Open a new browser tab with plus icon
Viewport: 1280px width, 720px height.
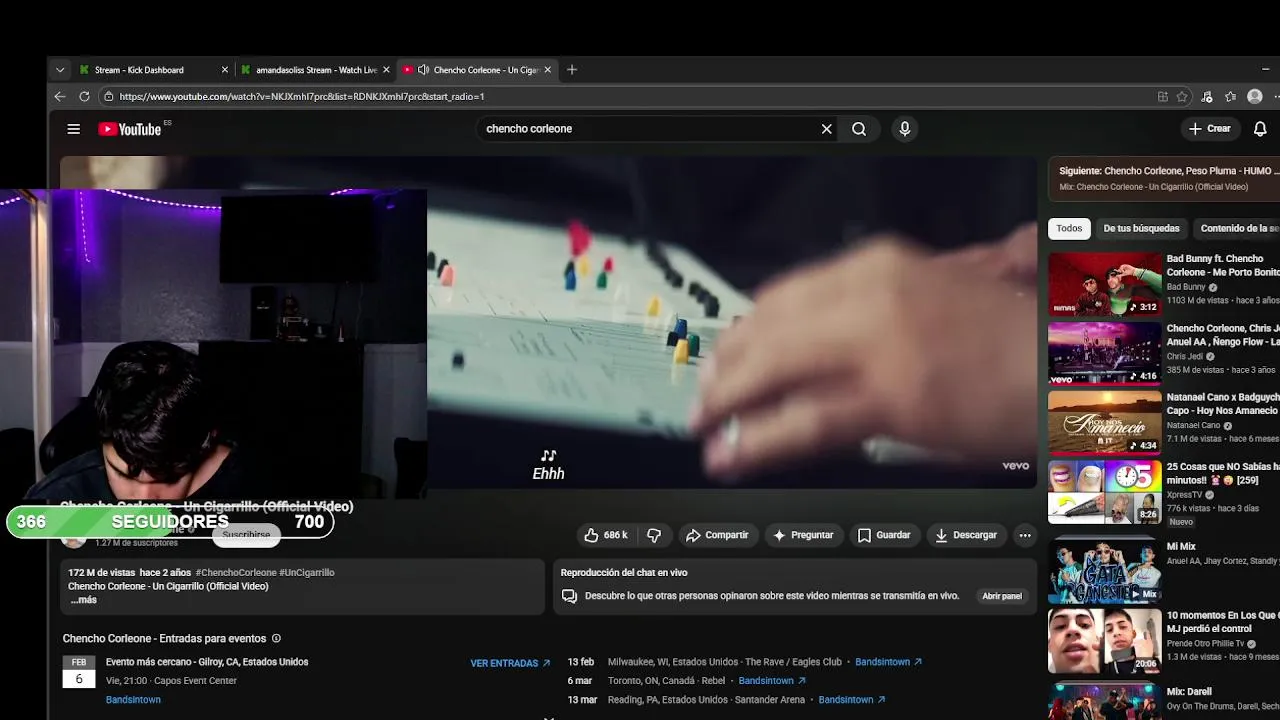(572, 70)
